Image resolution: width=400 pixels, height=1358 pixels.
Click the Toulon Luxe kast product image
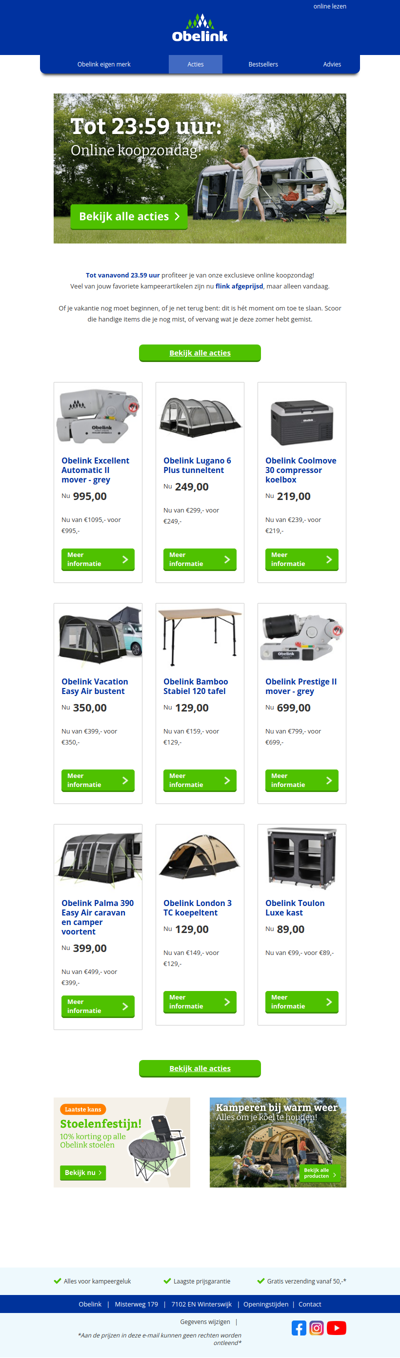coord(302,860)
